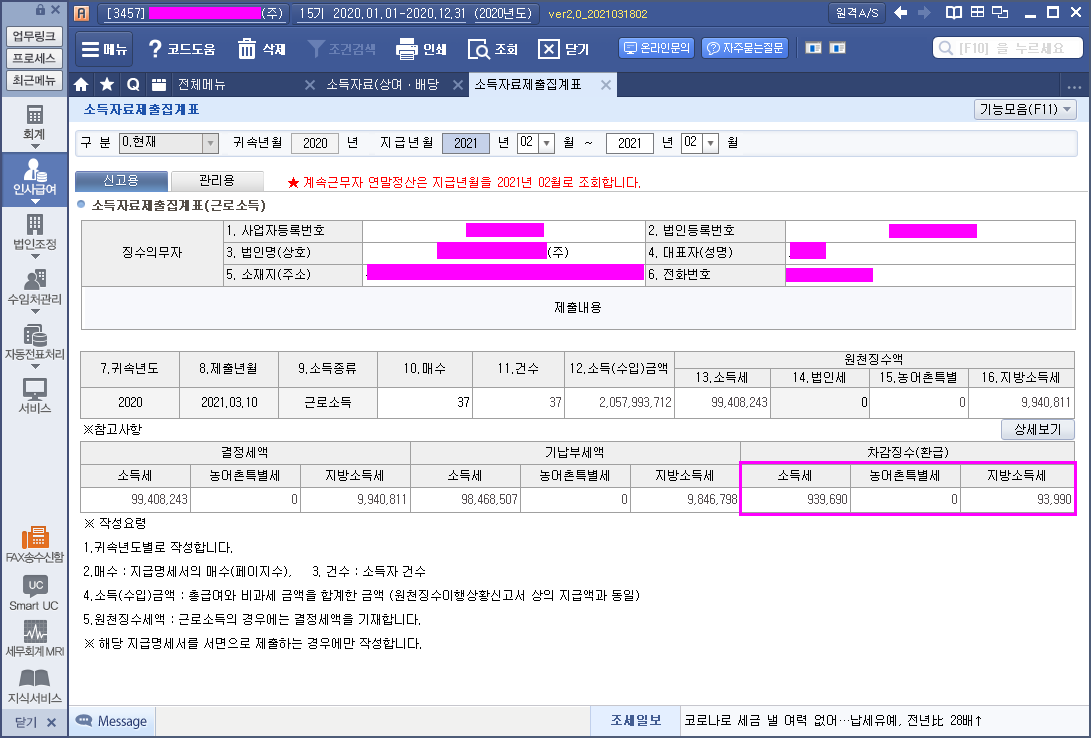
Task: Click the 2,057,993,712 income amount cell
Action: click(x=619, y=402)
